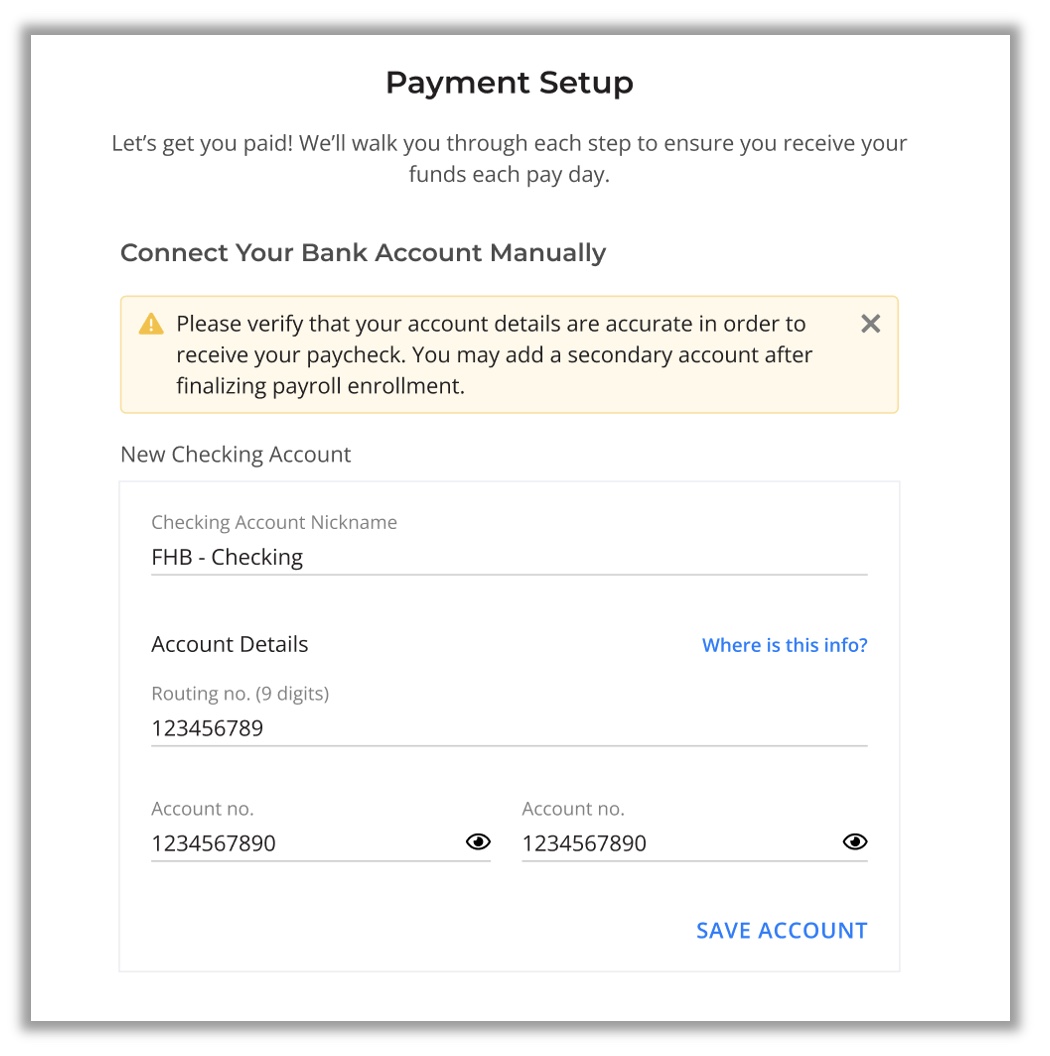
Task: Click the right 'Account no.' label
Action: 573,809
